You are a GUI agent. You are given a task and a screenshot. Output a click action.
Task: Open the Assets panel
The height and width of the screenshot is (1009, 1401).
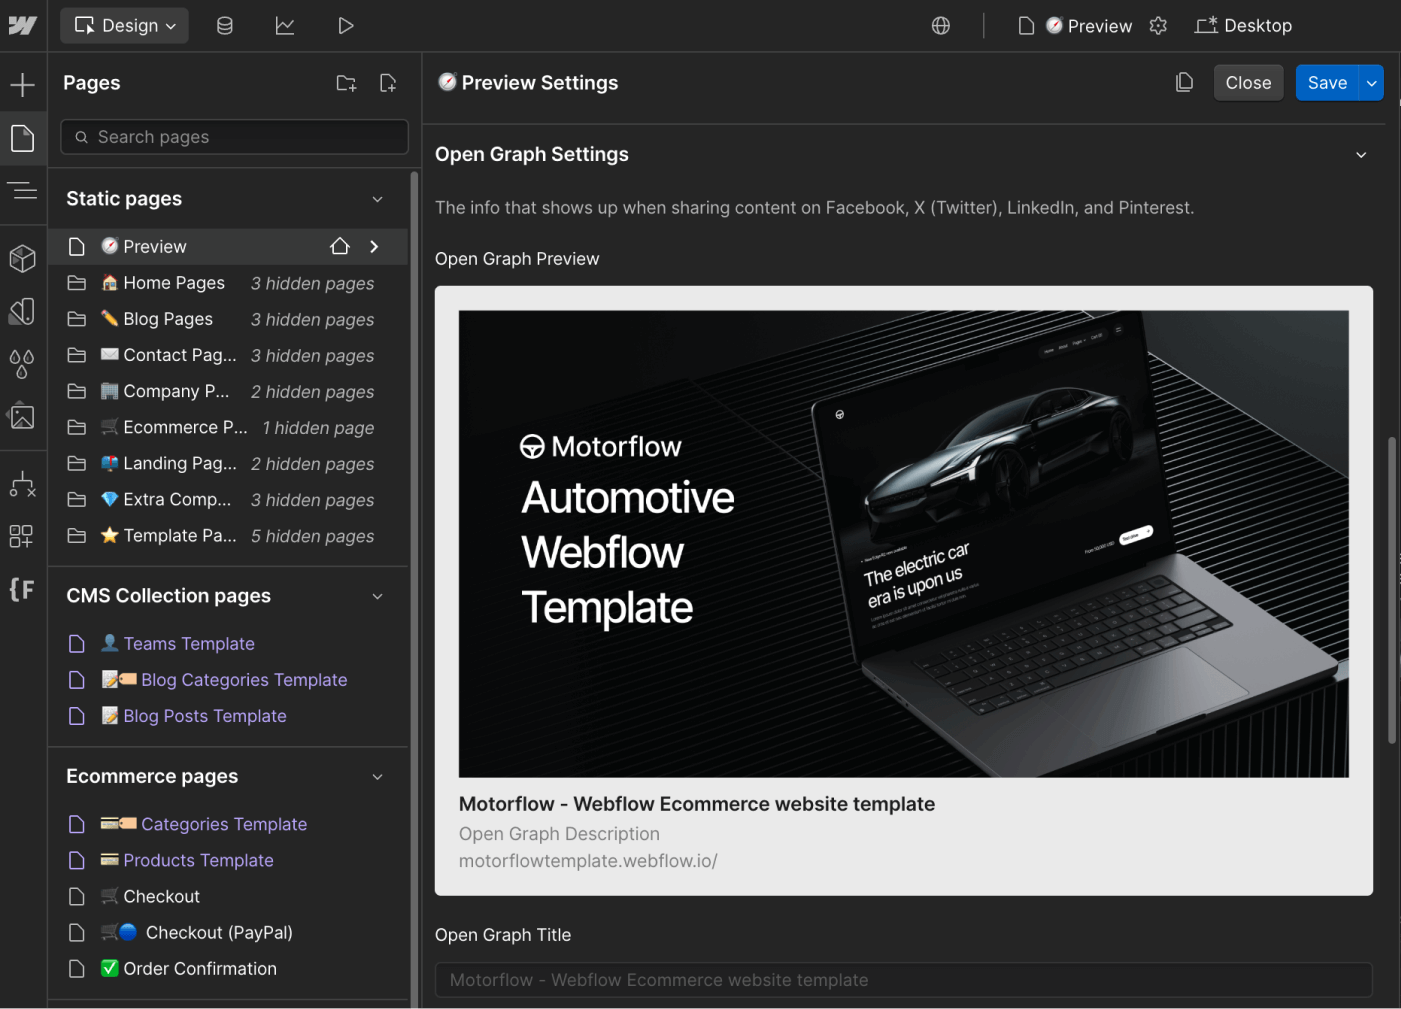click(x=23, y=416)
